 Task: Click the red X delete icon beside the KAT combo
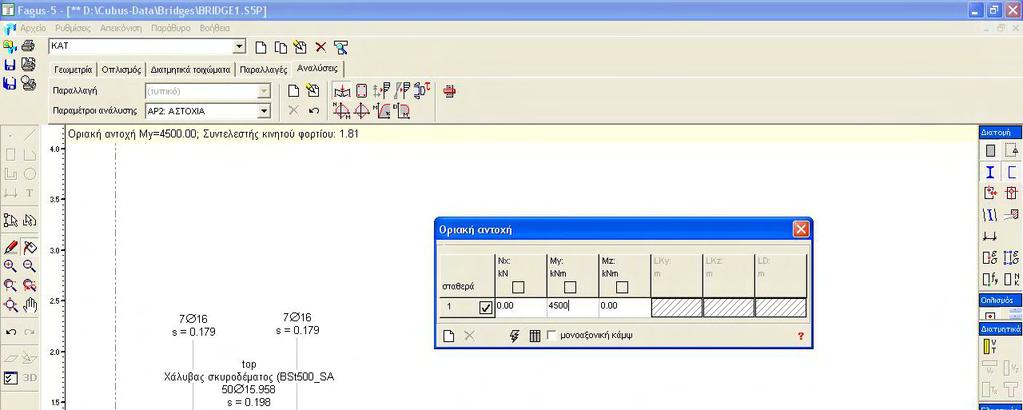coord(320,47)
